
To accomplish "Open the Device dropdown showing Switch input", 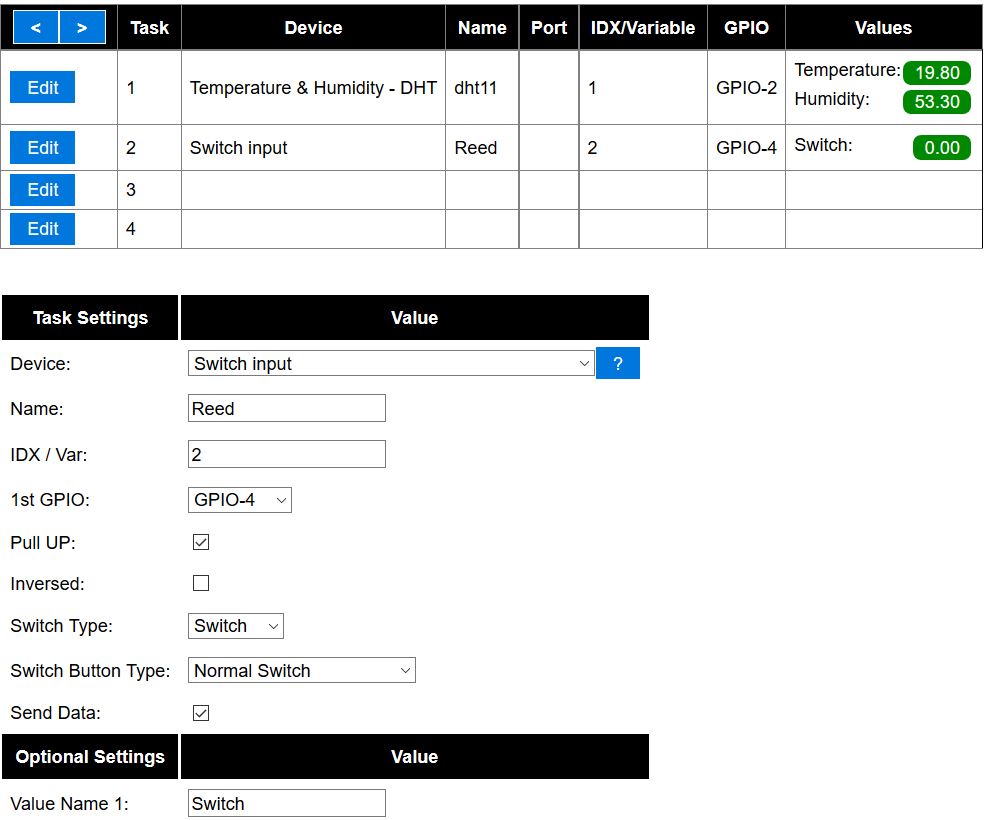I will (x=391, y=364).
